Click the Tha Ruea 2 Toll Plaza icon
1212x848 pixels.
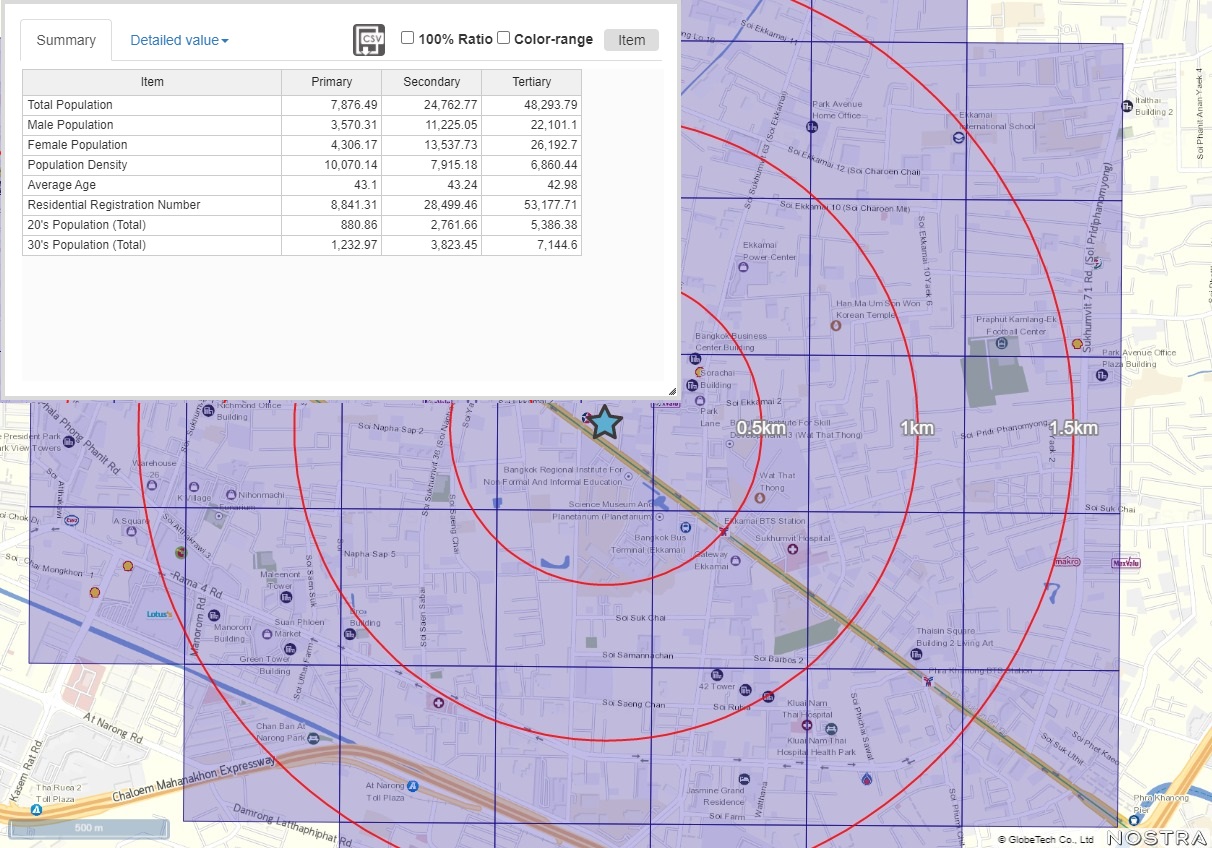(37, 811)
